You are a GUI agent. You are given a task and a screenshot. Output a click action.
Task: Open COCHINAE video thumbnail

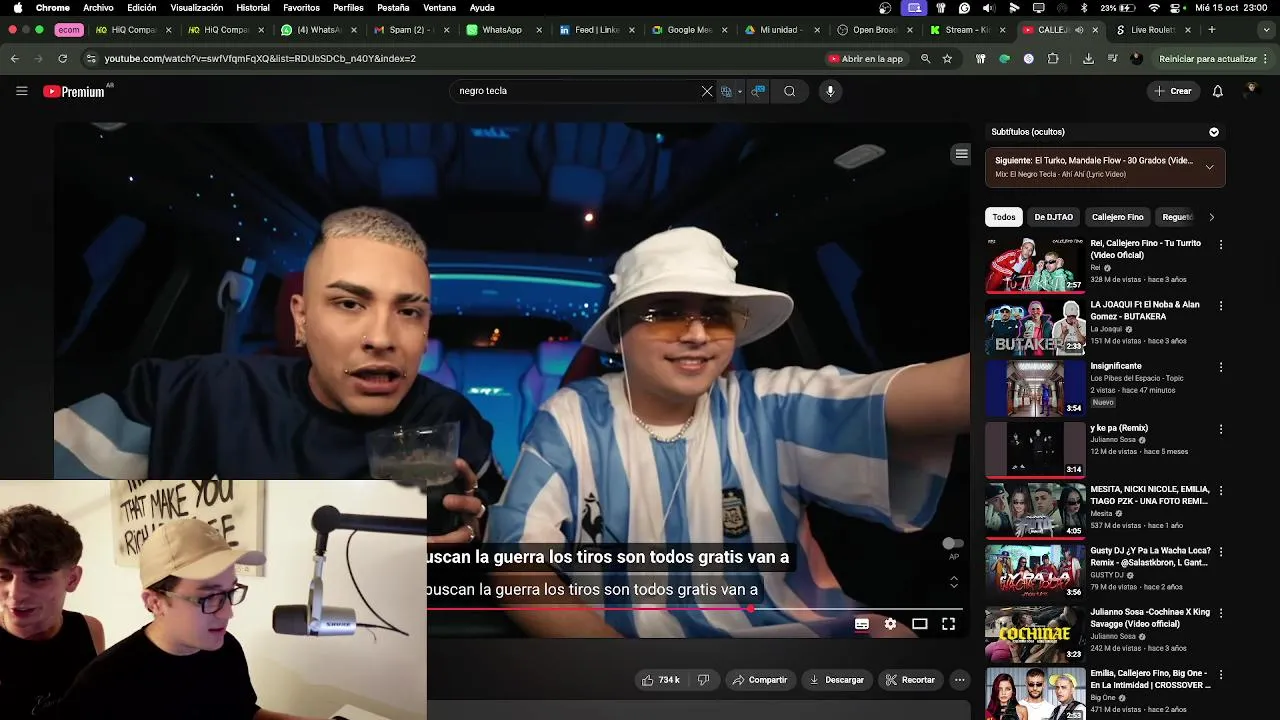1035,634
